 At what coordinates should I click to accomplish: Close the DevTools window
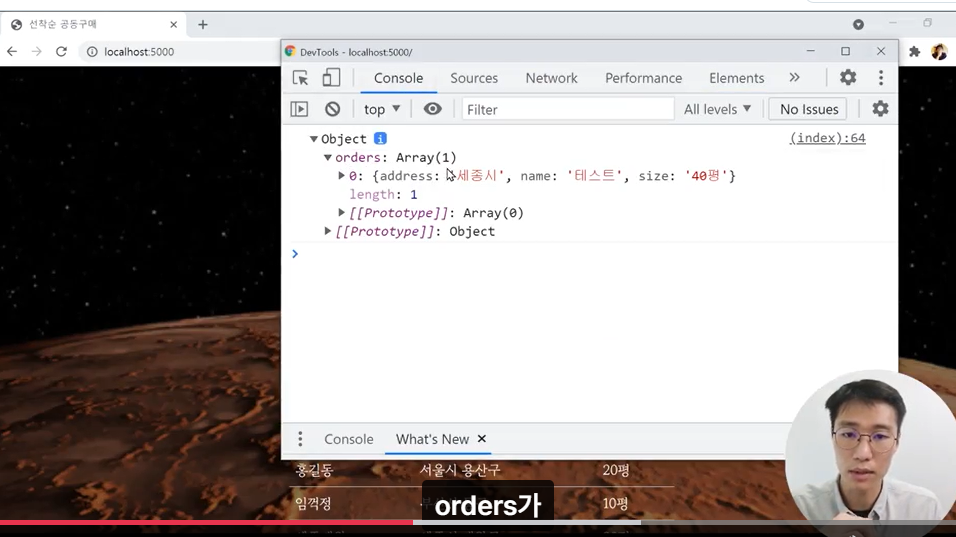(881, 51)
